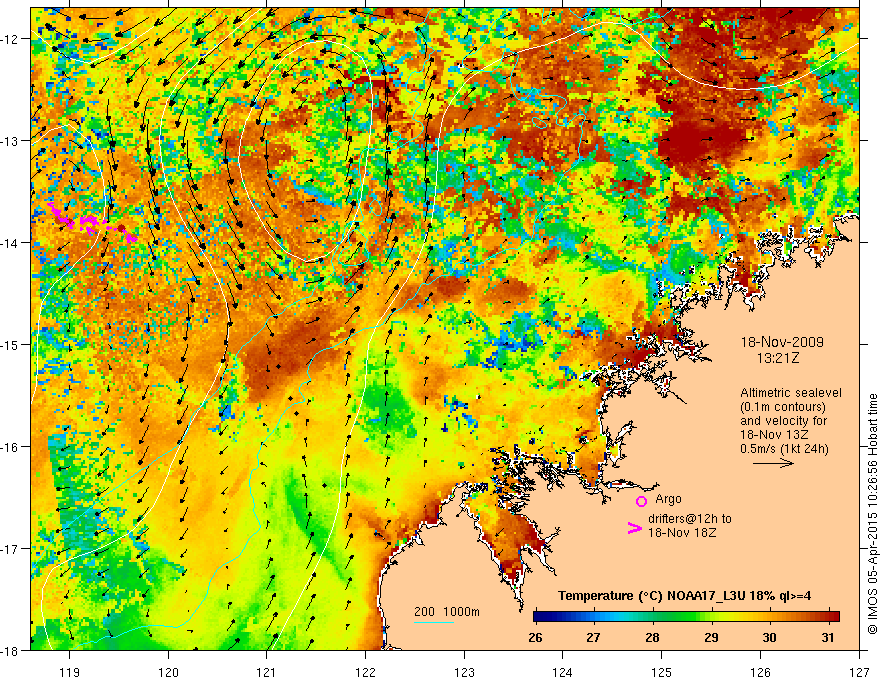
Task: Click the 'Argo' legend label
Action: coord(668,499)
